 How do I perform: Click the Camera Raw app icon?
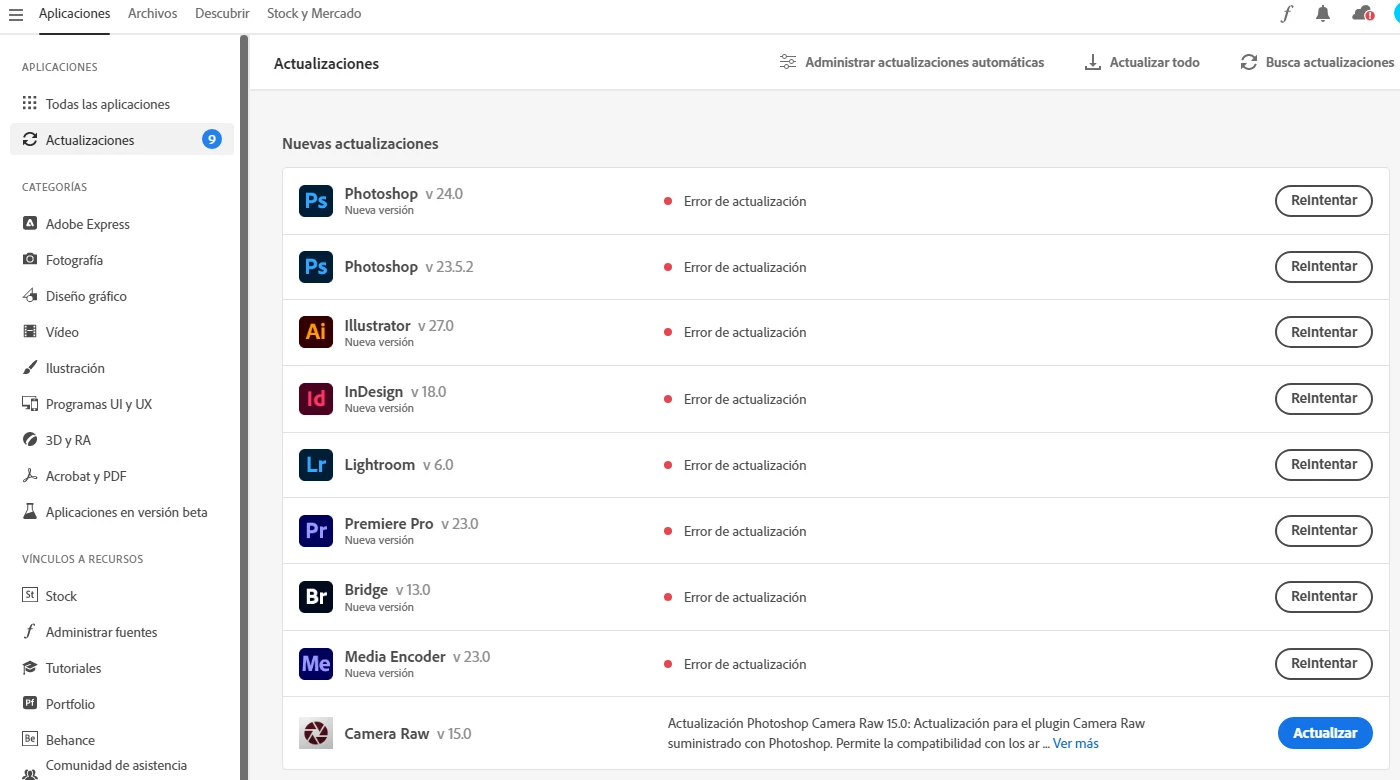316,733
